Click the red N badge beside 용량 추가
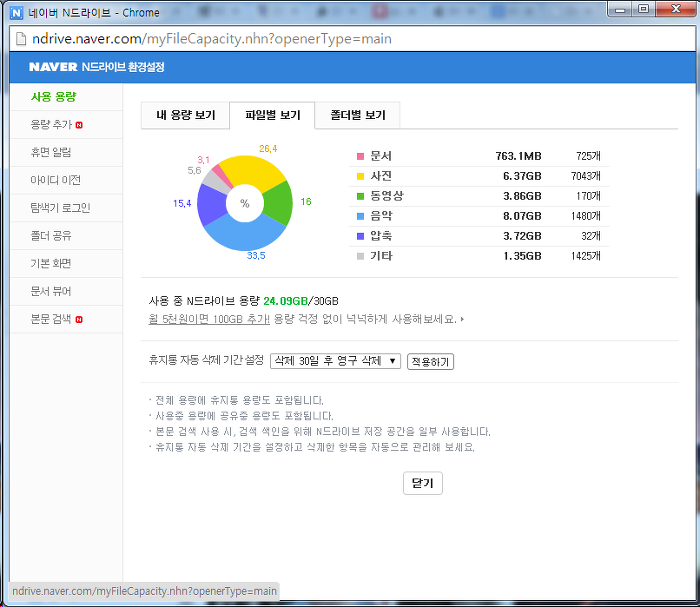 [x=79, y=125]
